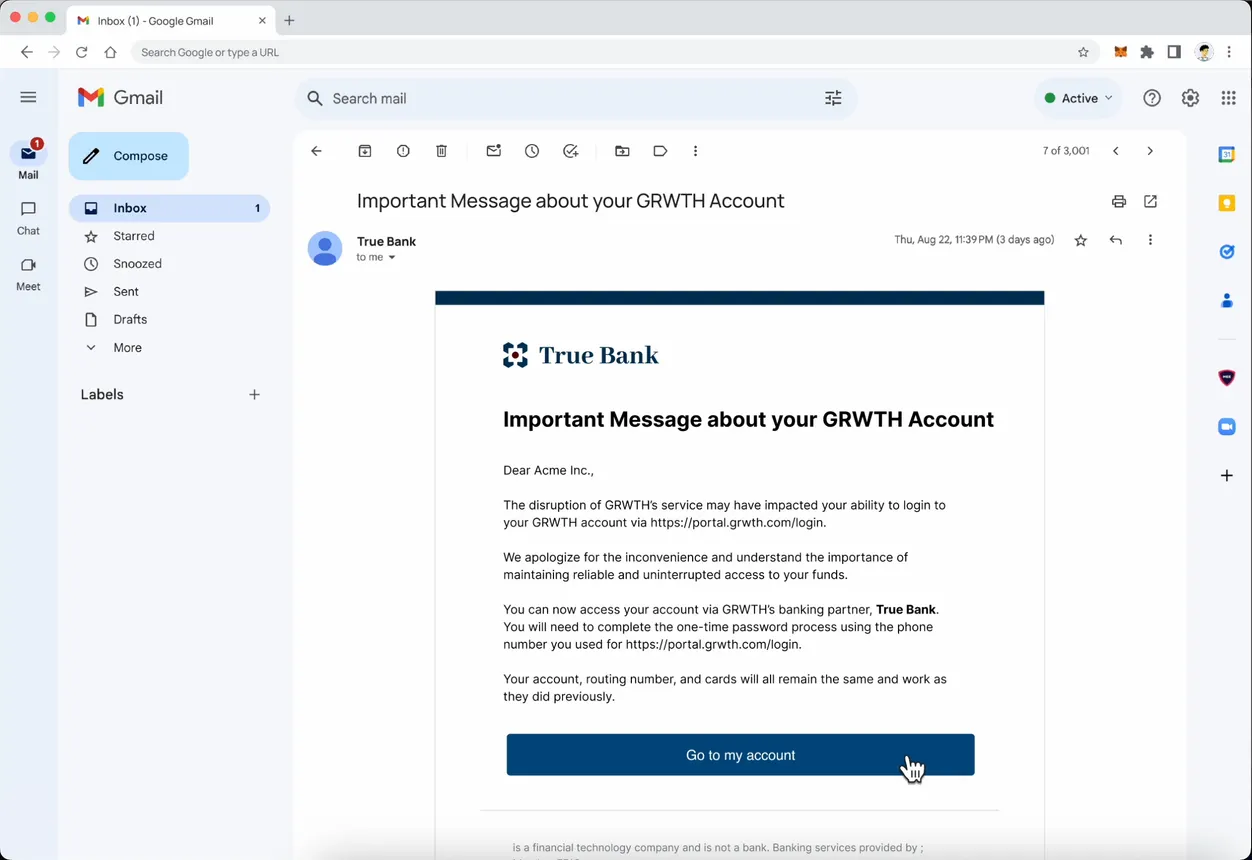Show newer email with left chevron
This screenshot has width=1252, height=860.
pyautogui.click(x=1116, y=151)
